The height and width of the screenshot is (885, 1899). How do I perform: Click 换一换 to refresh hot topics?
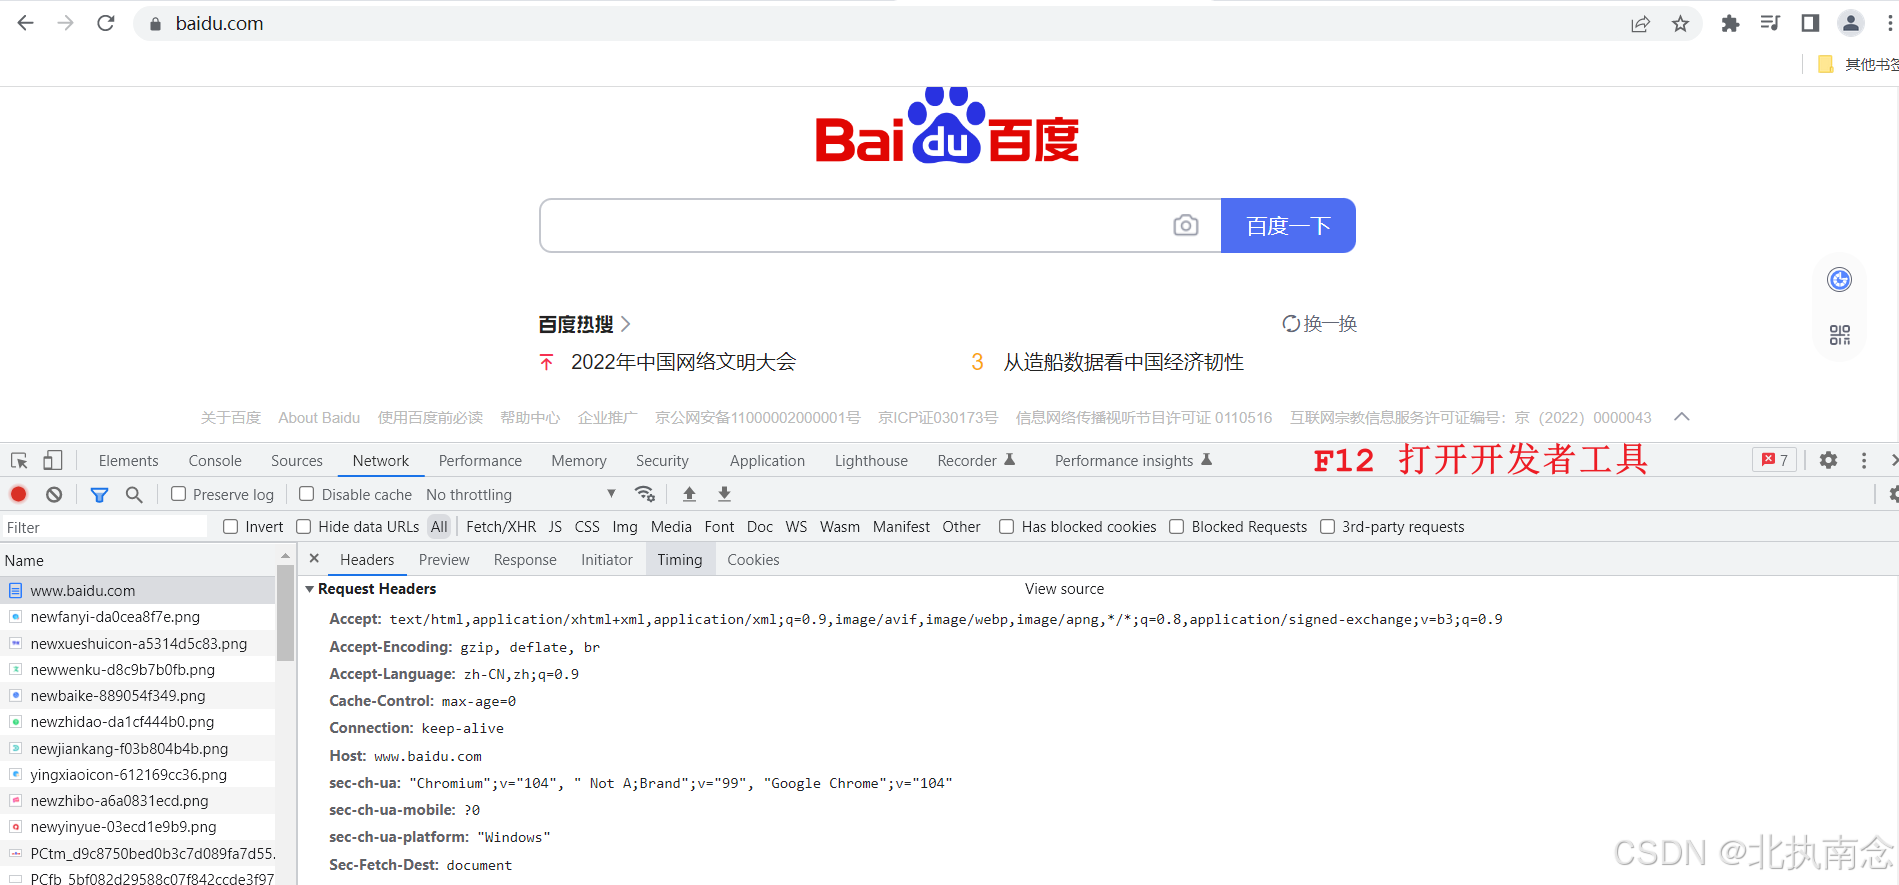click(1320, 324)
